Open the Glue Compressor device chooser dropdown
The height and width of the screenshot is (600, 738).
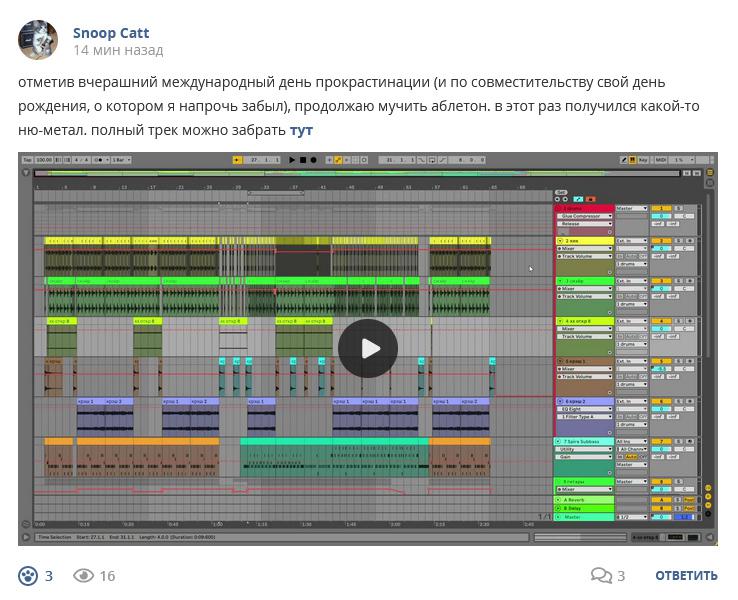pos(585,216)
